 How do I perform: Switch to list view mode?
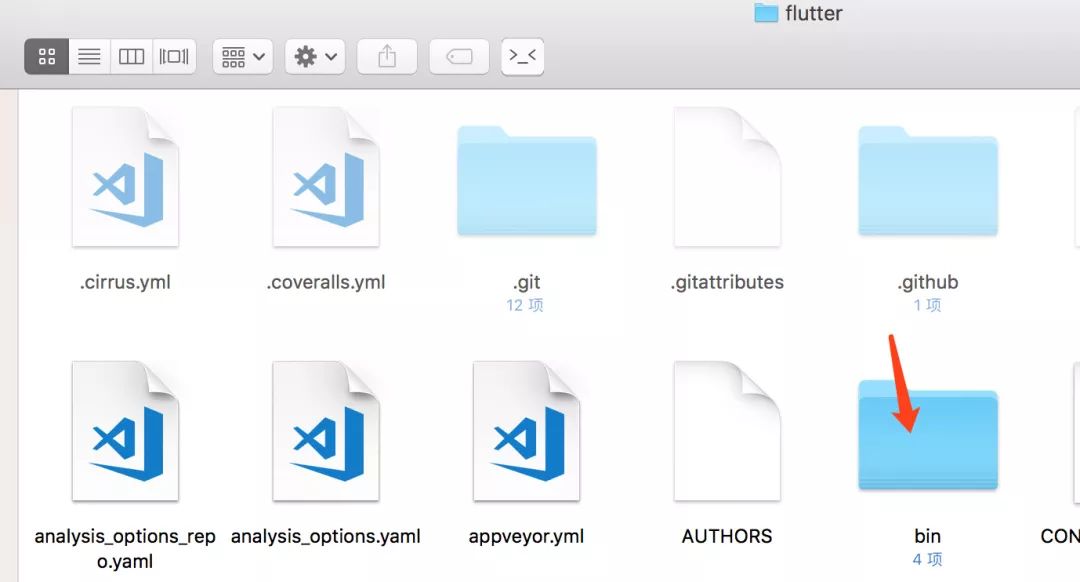tap(89, 56)
